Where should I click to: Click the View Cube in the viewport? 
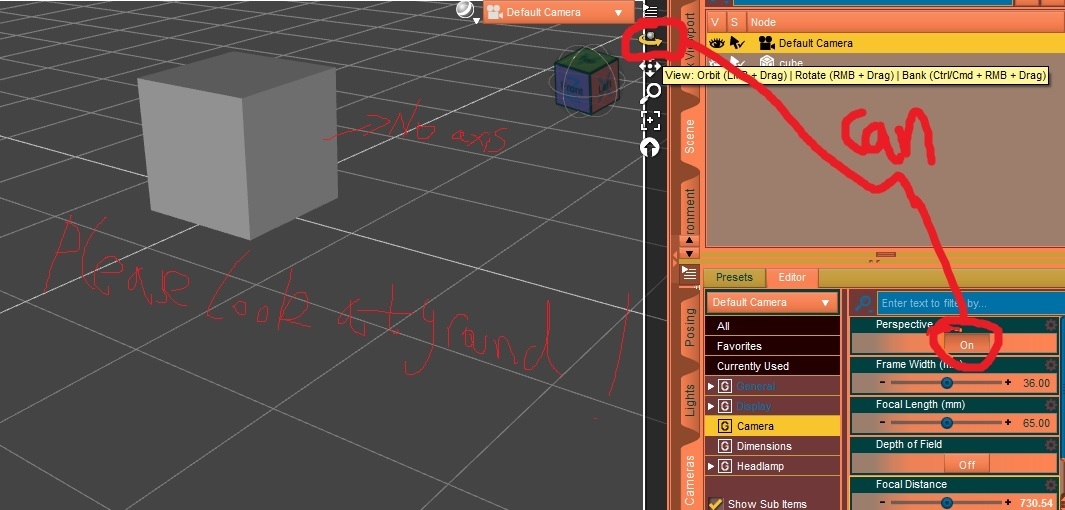[586, 82]
